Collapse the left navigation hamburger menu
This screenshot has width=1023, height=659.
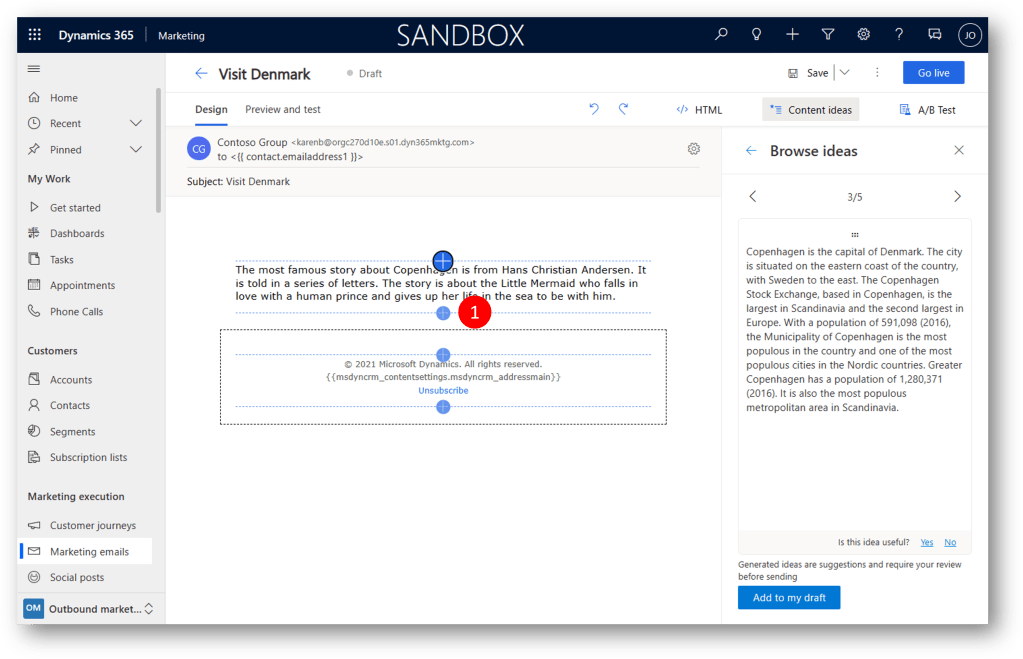(34, 69)
